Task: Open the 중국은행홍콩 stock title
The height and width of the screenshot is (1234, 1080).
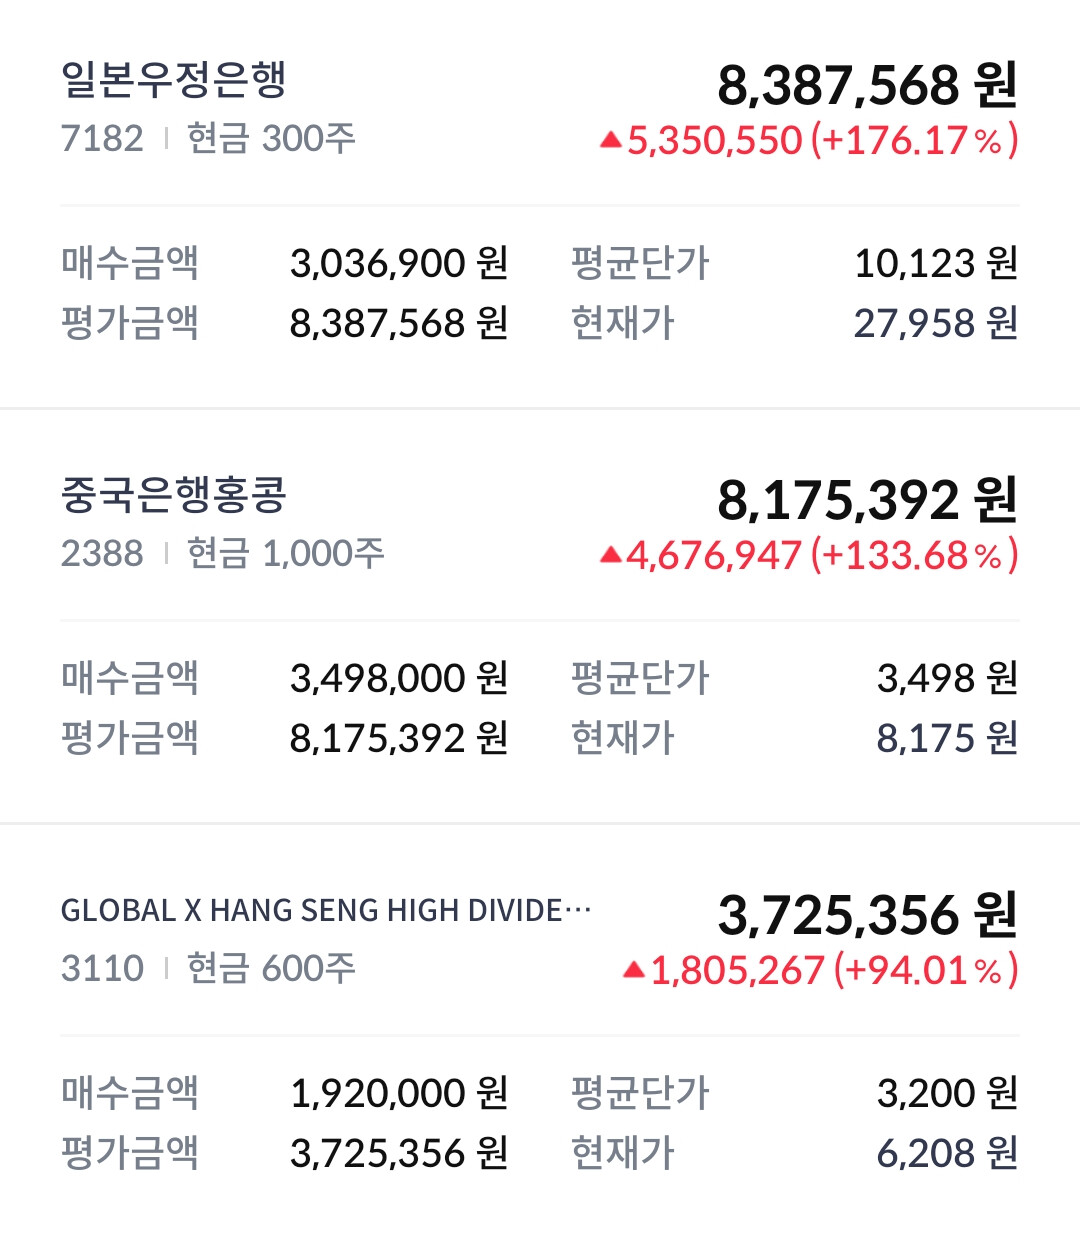Action: (174, 495)
